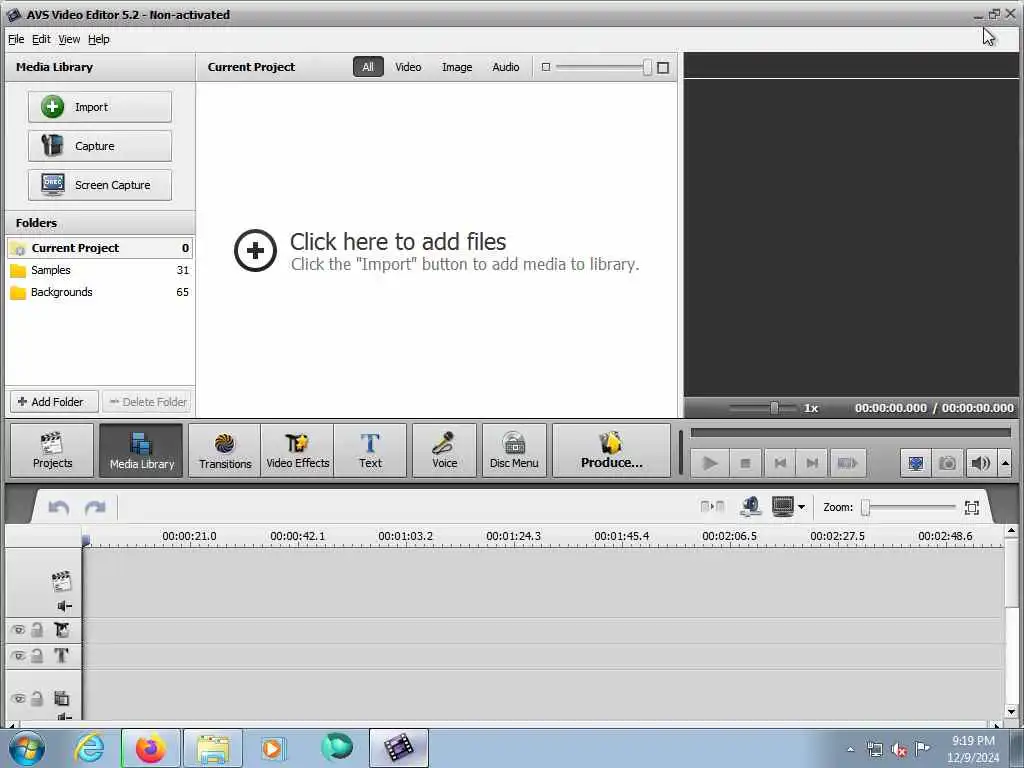Open the Text panel
This screenshot has height=768, width=1024.
click(370, 451)
